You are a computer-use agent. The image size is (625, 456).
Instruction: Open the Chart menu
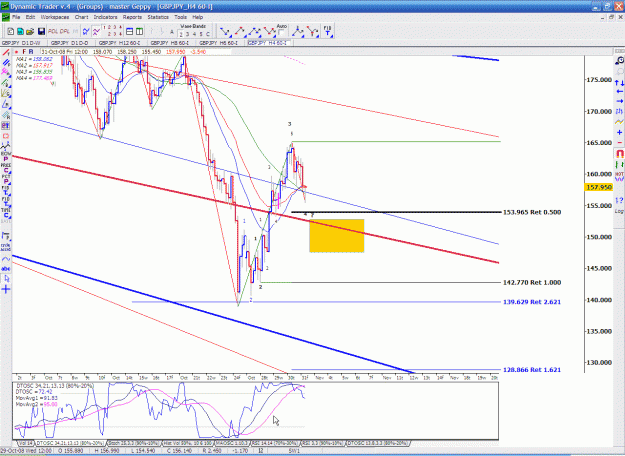(x=81, y=17)
